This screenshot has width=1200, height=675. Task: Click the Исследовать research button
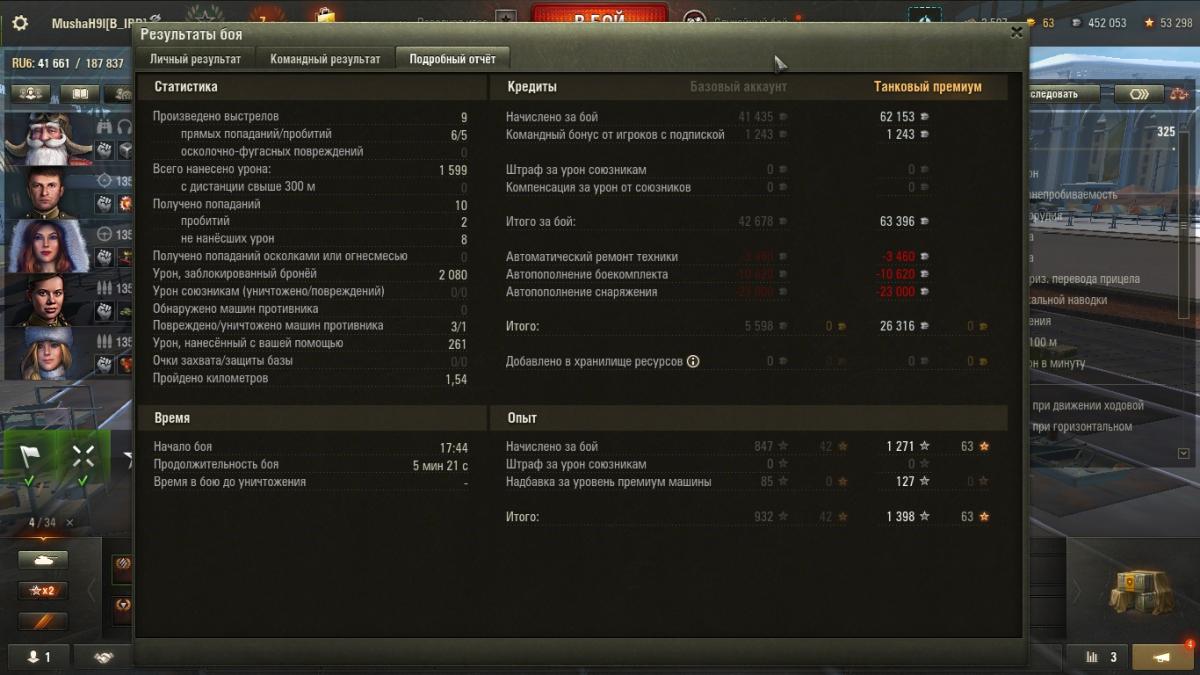[1062, 94]
